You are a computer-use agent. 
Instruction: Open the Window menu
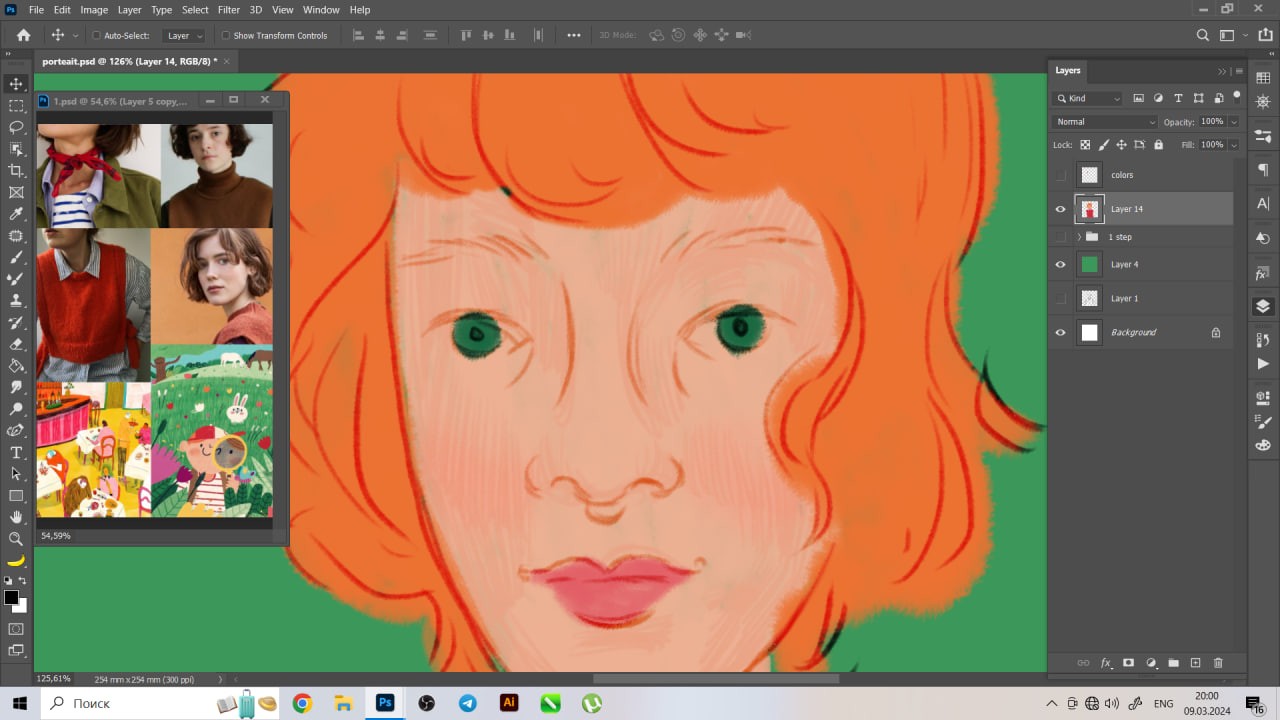click(321, 10)
